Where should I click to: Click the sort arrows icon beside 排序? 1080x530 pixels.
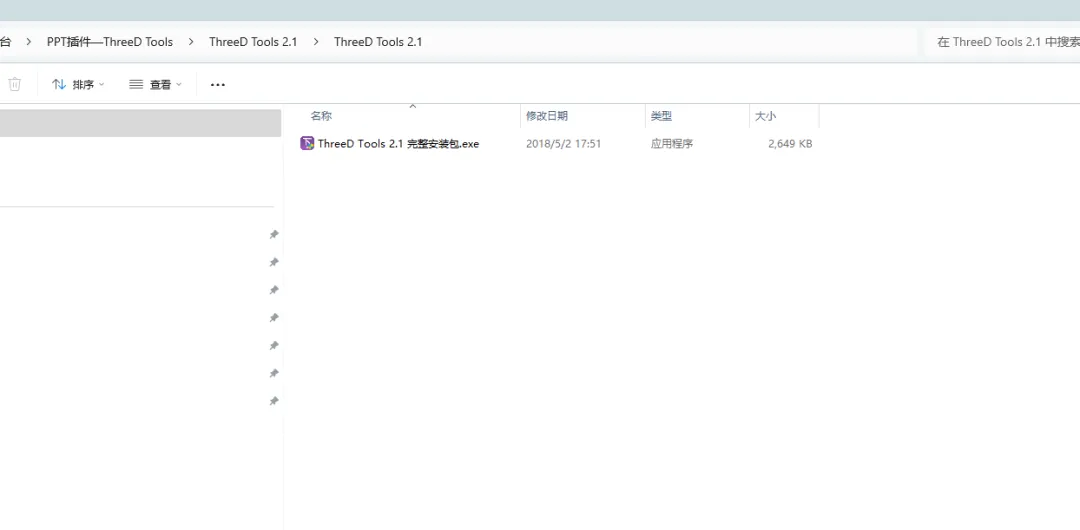click(59, 84)
